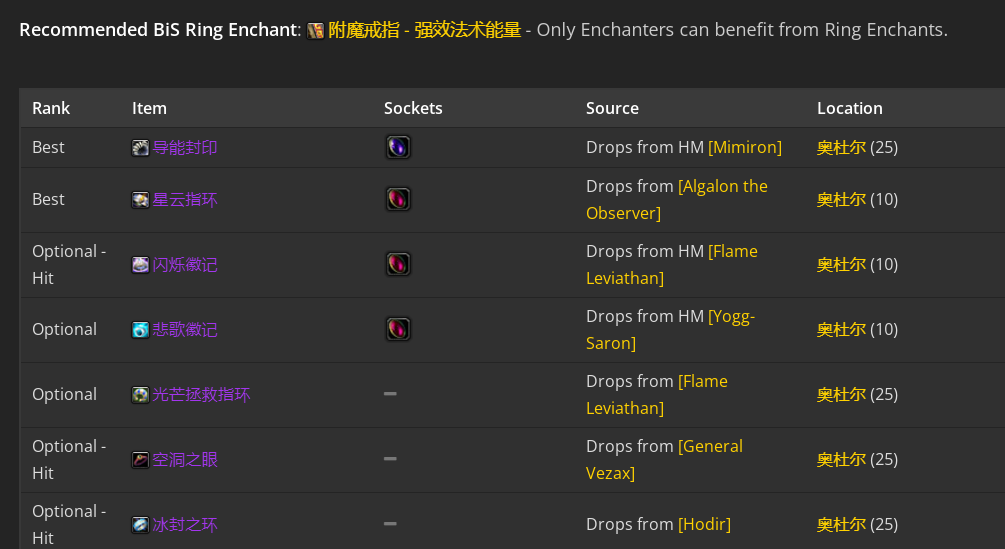Open the 附魔戒指 - 强效法术能量 enchant link
The image size is (1005, 549).
pos(424,30)
